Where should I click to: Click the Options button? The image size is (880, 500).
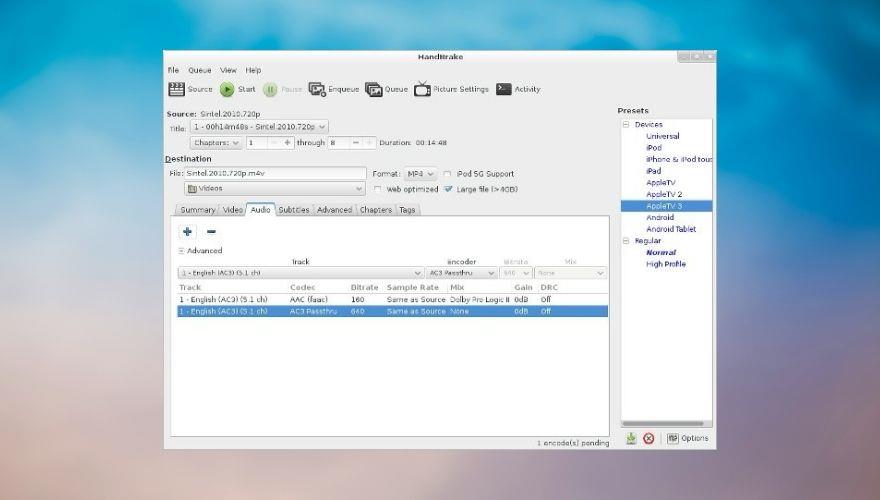coord(688,438)
